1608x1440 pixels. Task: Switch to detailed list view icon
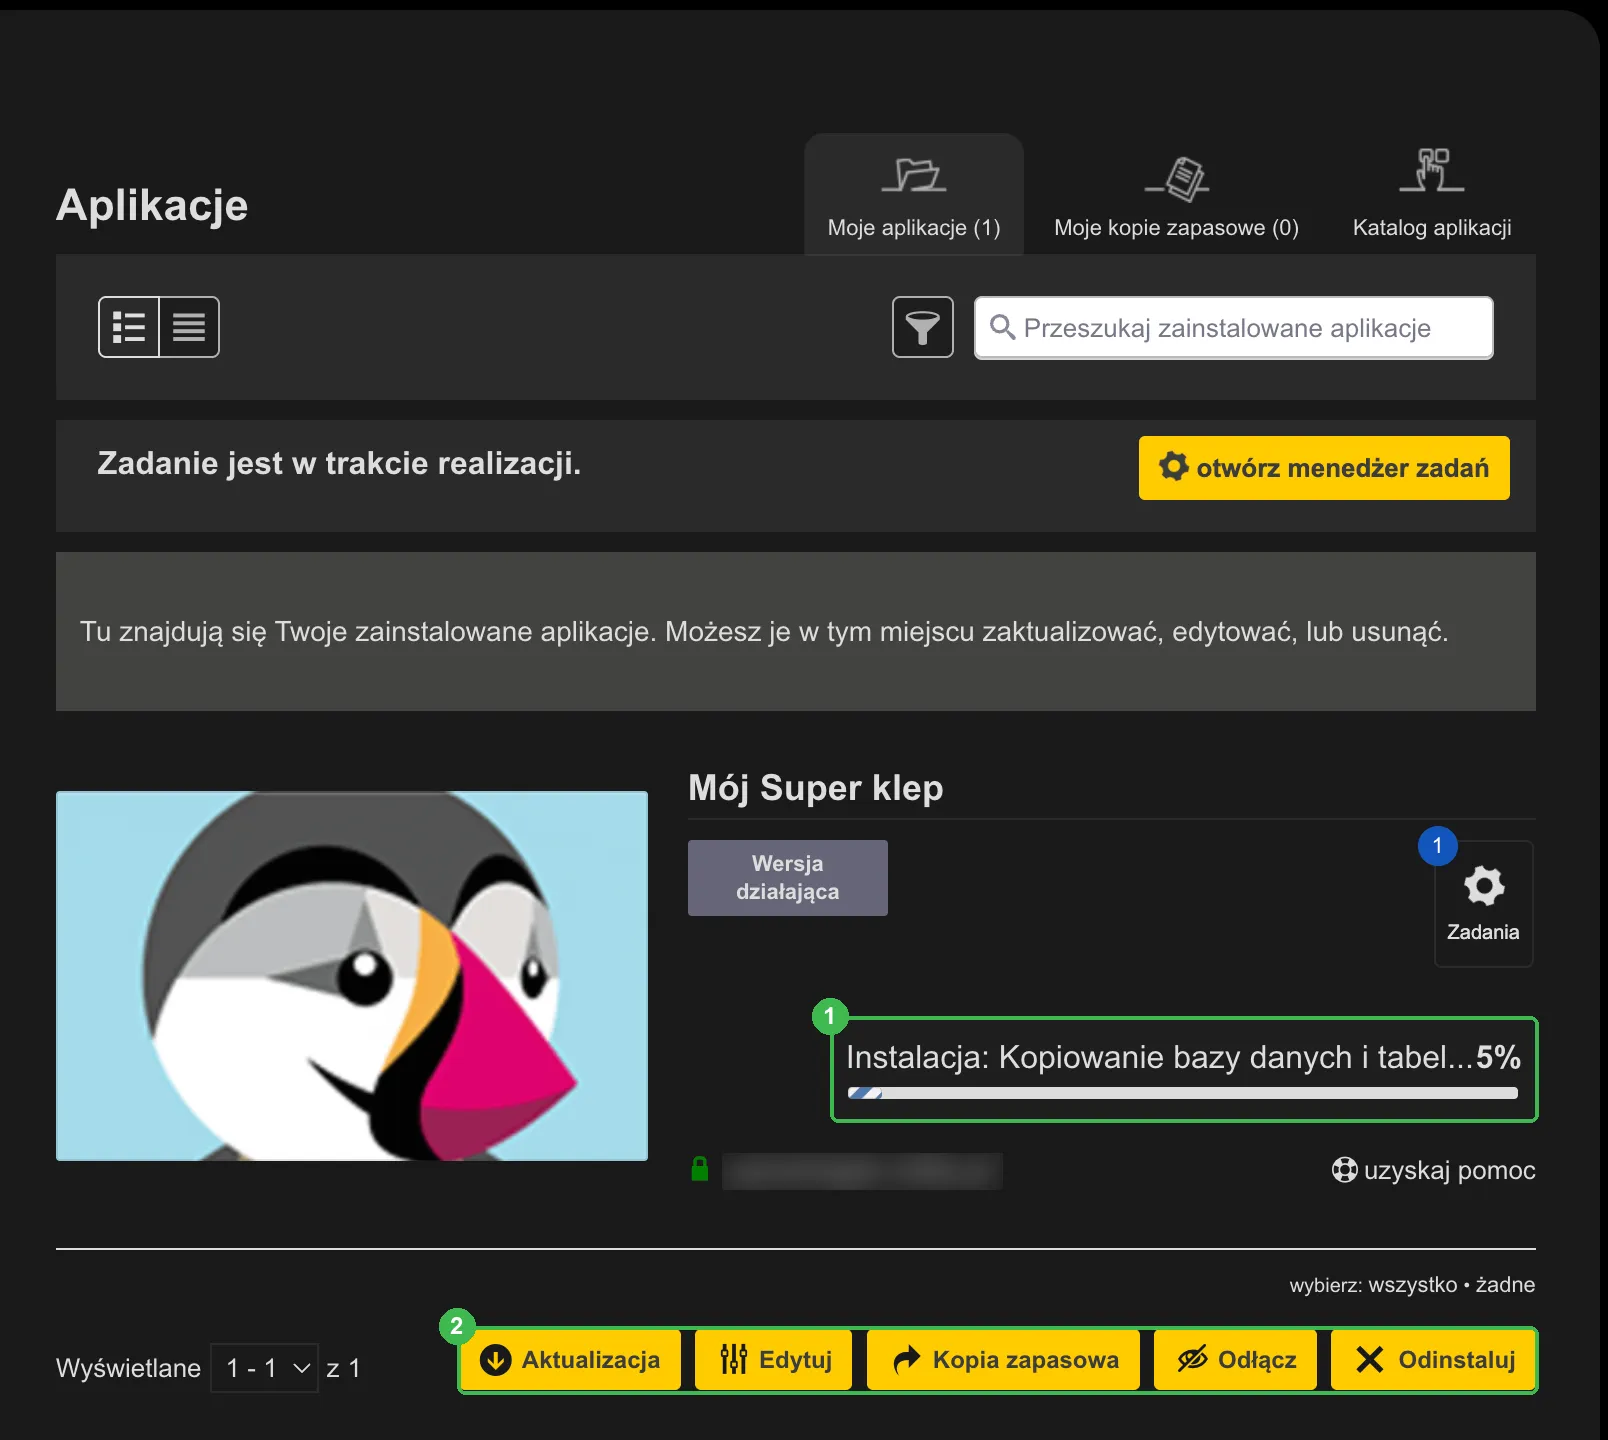(129, 327)
